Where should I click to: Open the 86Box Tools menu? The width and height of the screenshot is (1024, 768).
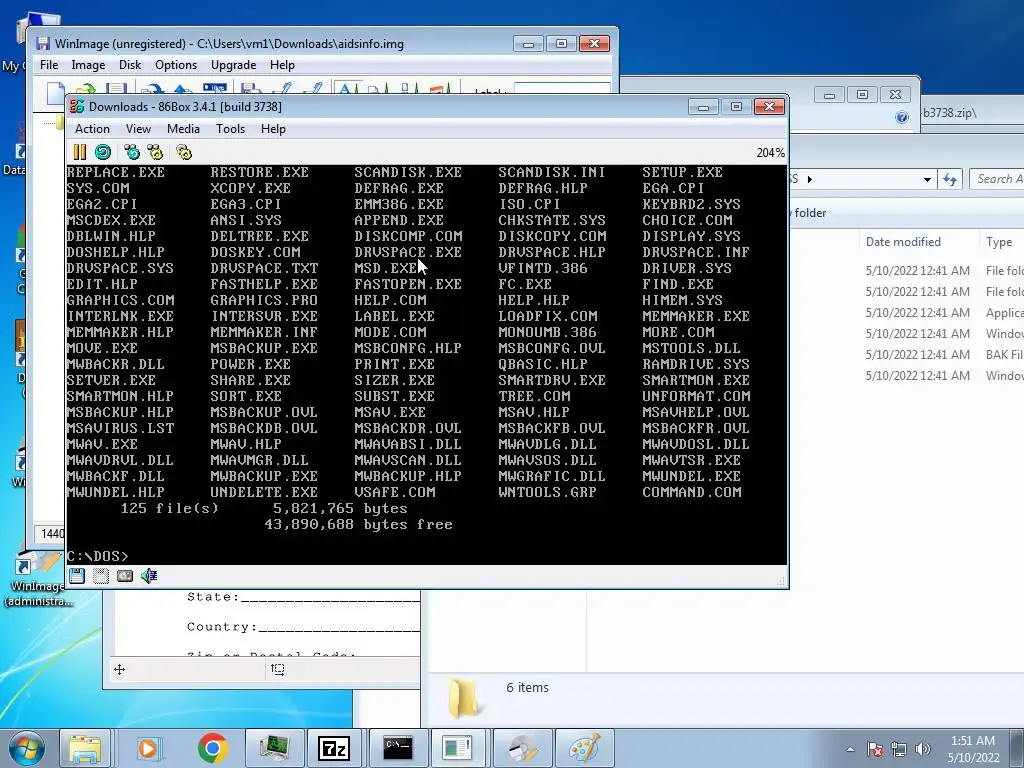(231, 129)
